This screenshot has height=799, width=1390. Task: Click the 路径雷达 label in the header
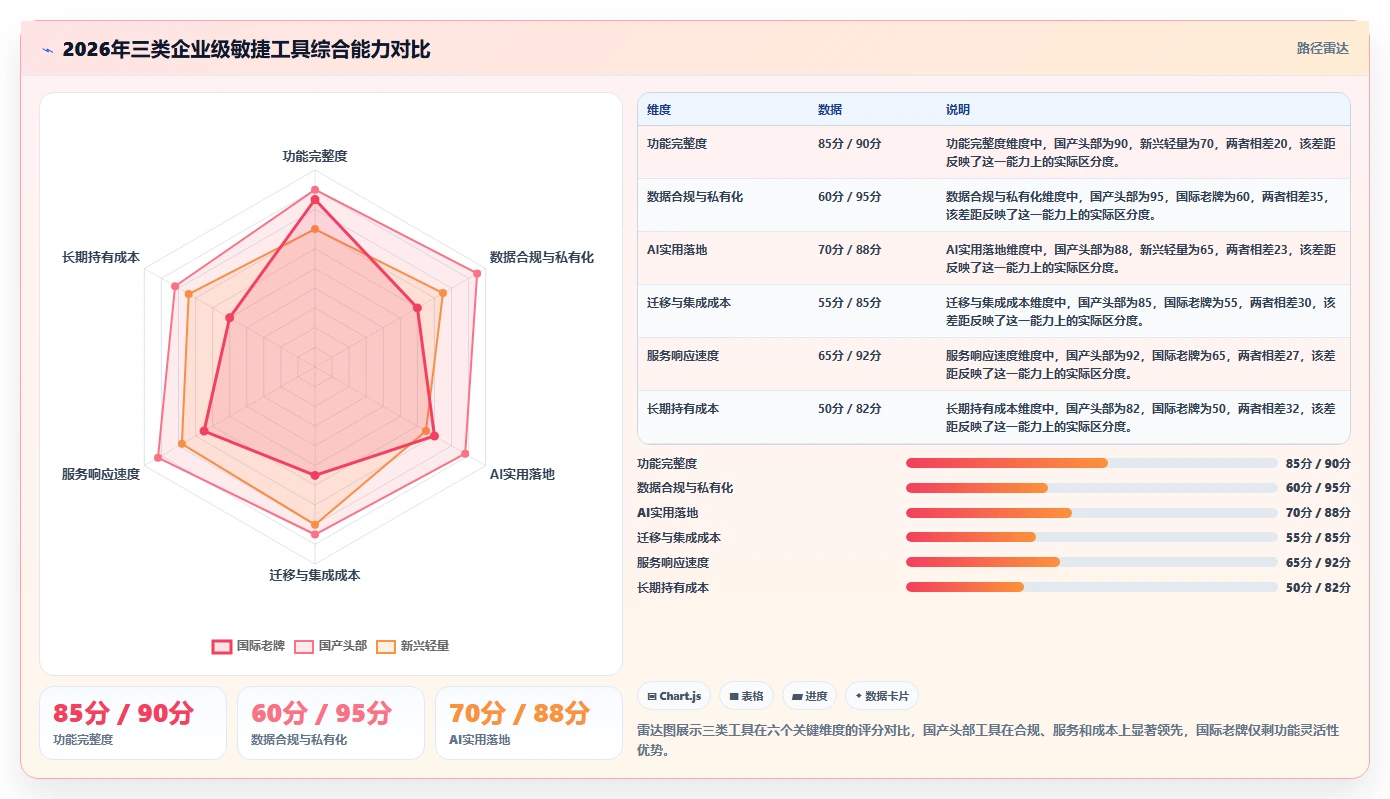1323,48
